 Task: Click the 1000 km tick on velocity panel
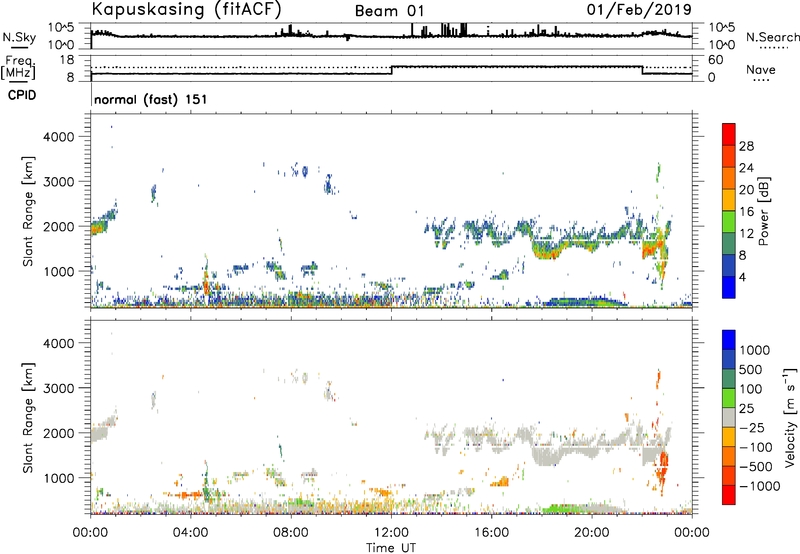tap(58, 478)
